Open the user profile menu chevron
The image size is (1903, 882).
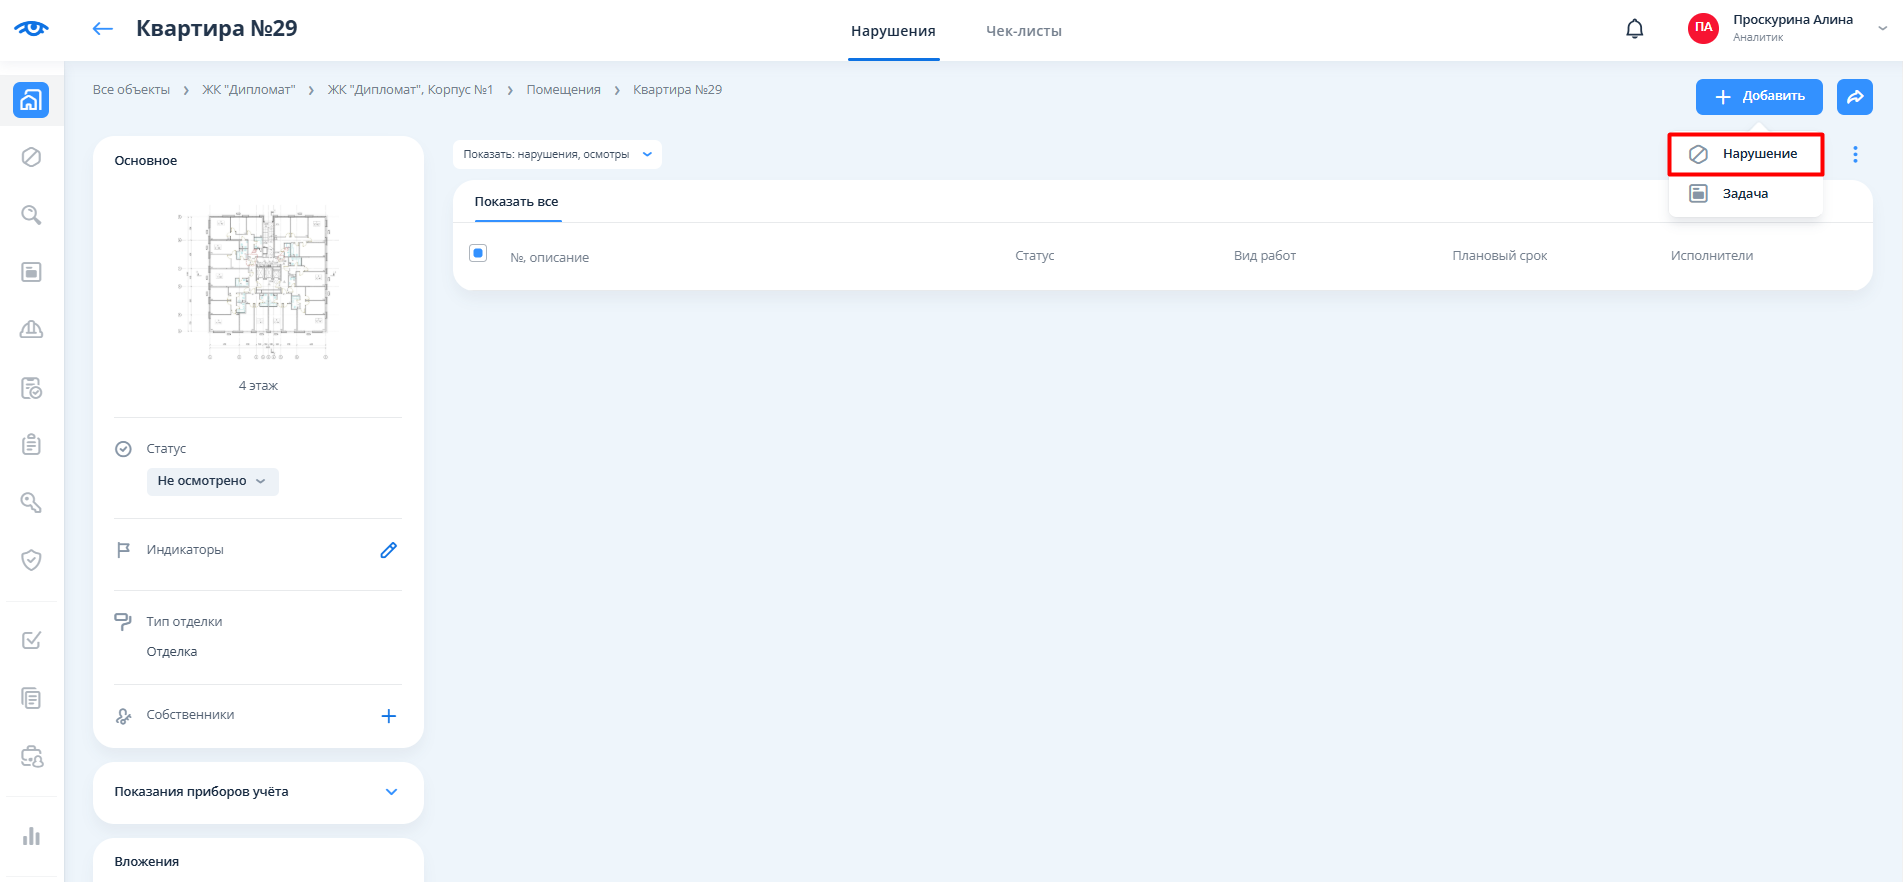click(x=1882, y=28)
